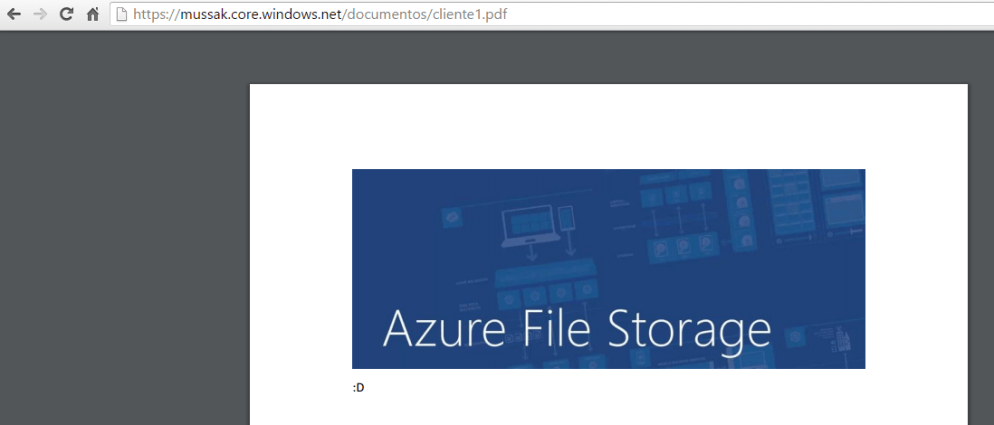
Task: Go back using the browser back arrow
Action: (14, 14)
